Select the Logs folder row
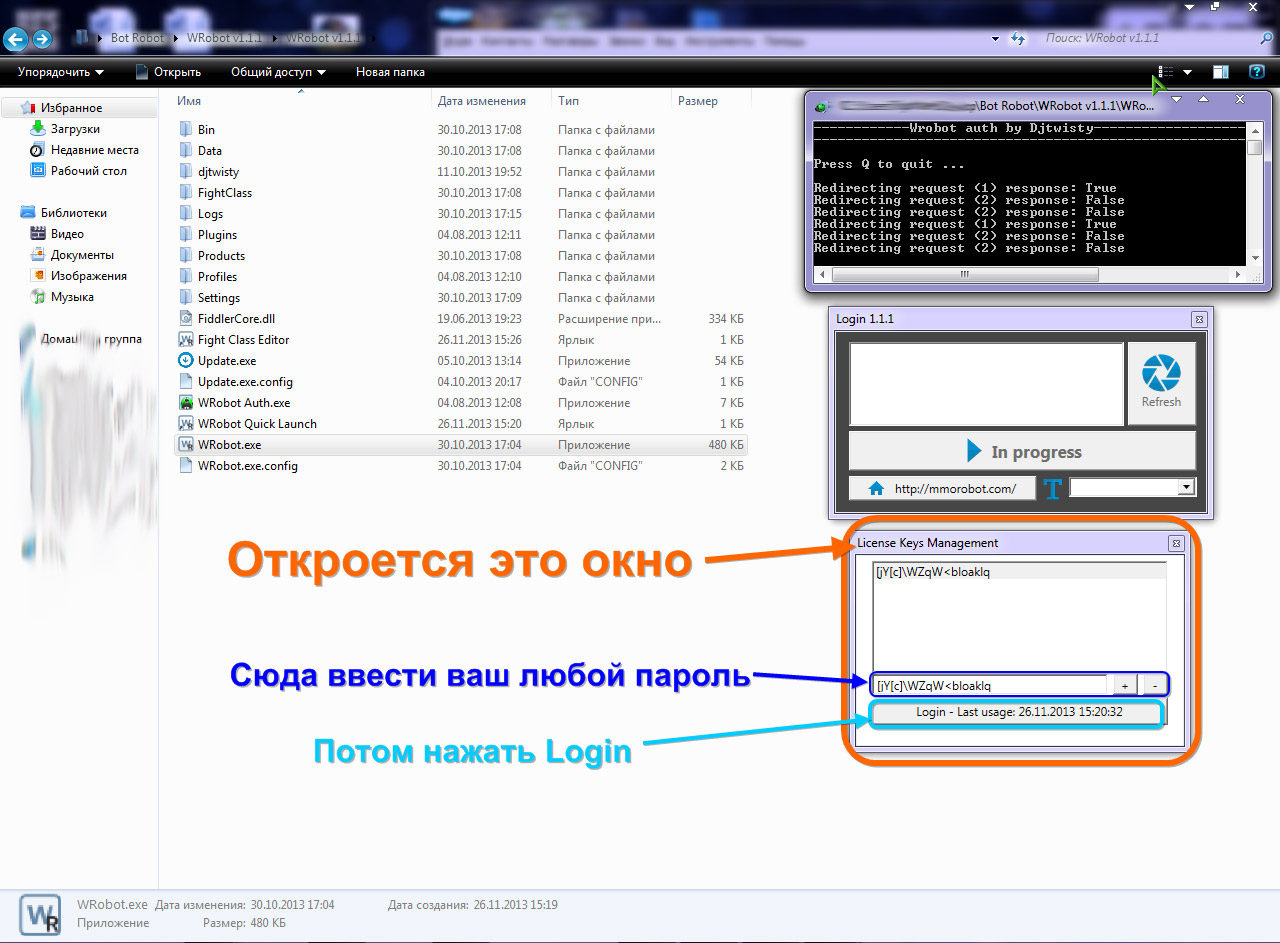This screenshot has width=1280, height=943. pyautogui.click(x=460, y=213)
